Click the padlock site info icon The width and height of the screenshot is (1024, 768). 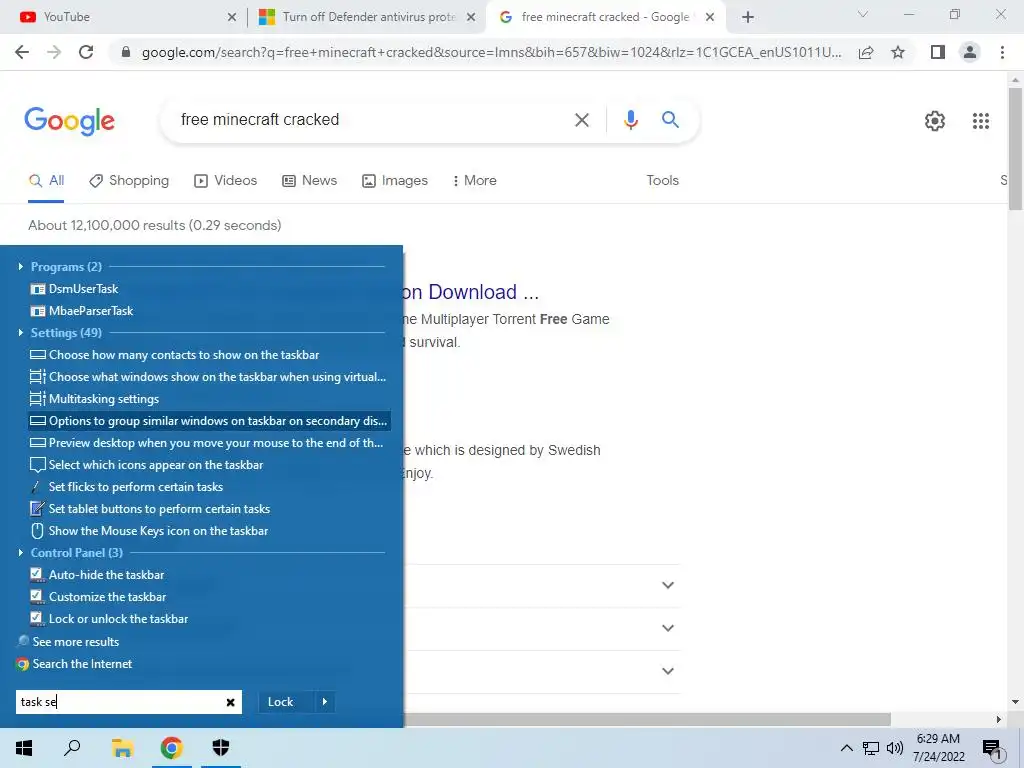pyautogui.click(x=126, y=52)
